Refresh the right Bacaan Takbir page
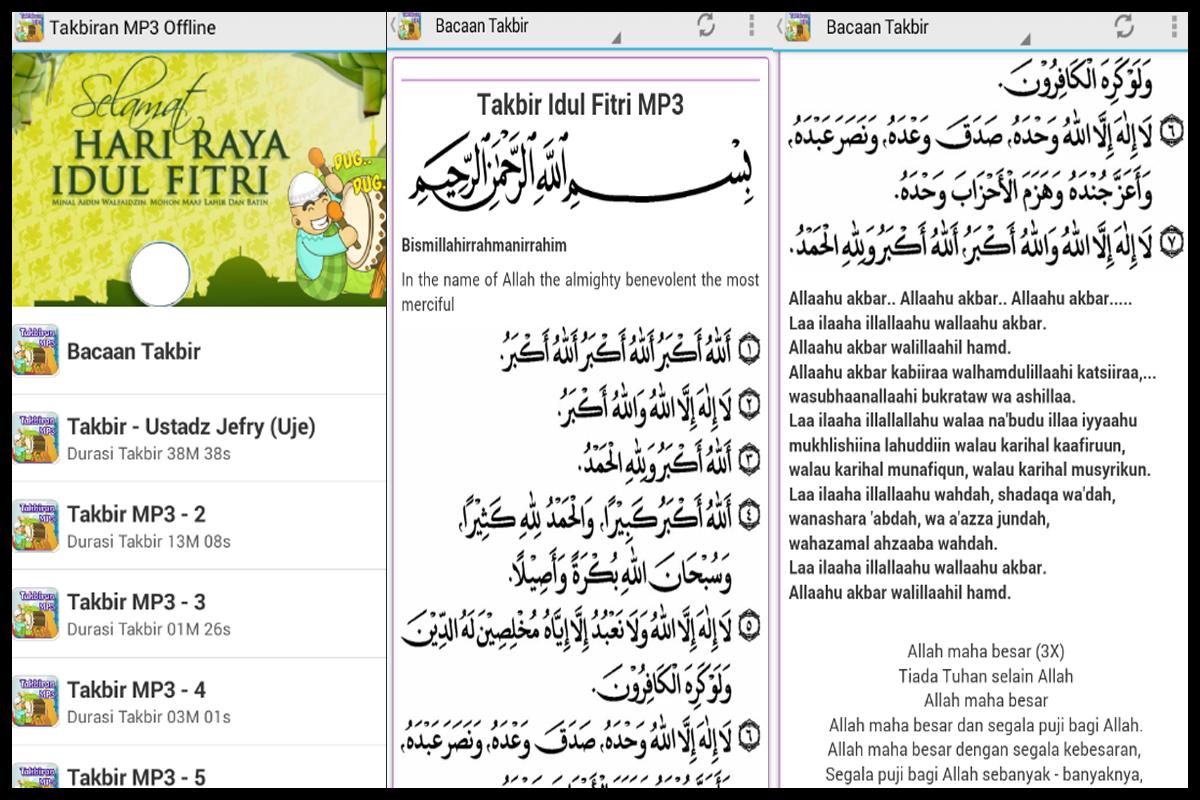 coord(1124,26)
